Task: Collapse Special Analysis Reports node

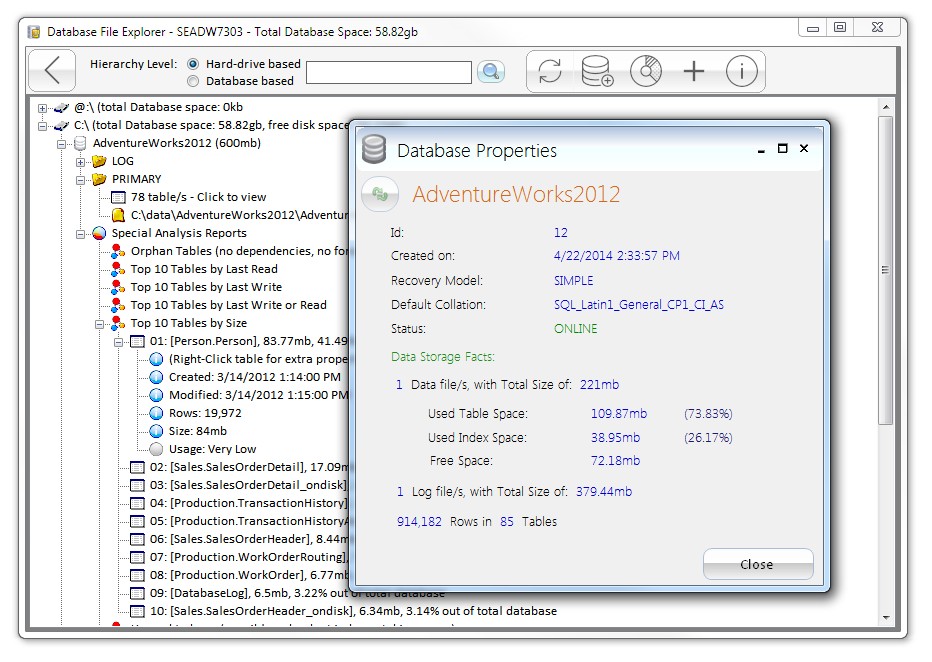Action: point(80,234)
